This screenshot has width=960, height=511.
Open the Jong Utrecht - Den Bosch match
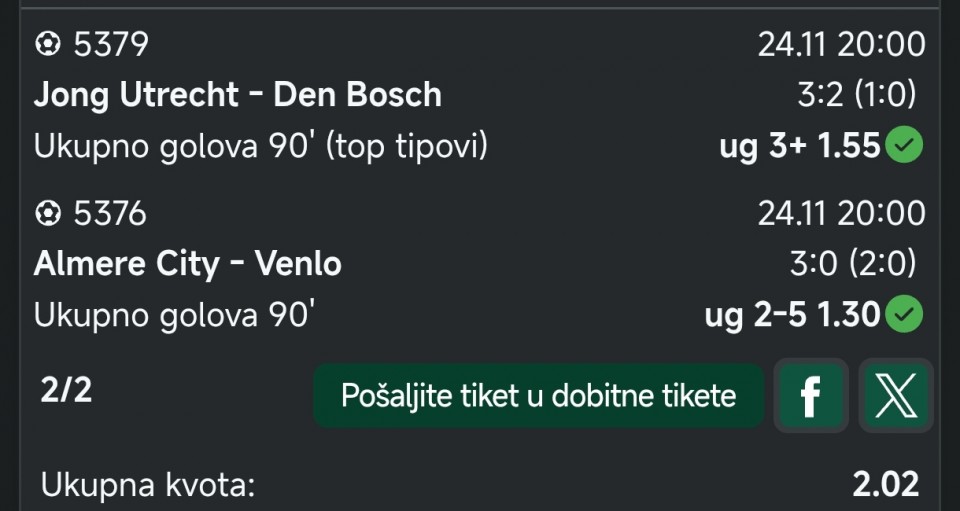237,95
